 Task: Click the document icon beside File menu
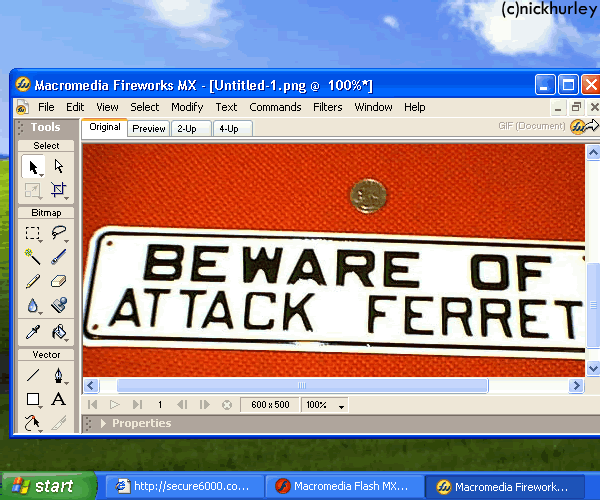(x=22, y=108)
